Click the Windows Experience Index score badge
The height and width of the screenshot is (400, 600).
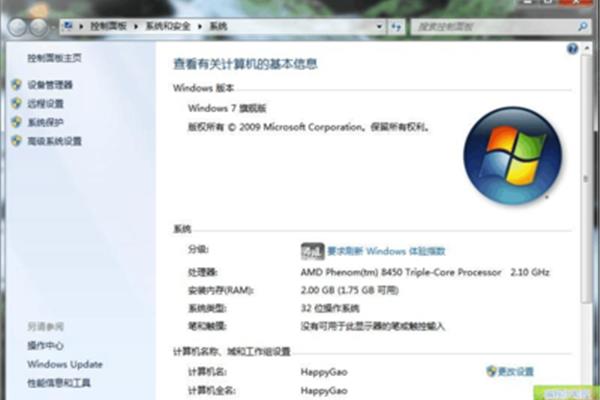(x=312, y=251)
